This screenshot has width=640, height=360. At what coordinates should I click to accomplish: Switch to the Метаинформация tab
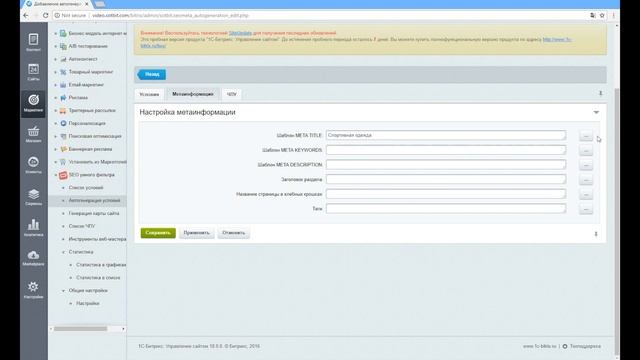tap(193, 94)
